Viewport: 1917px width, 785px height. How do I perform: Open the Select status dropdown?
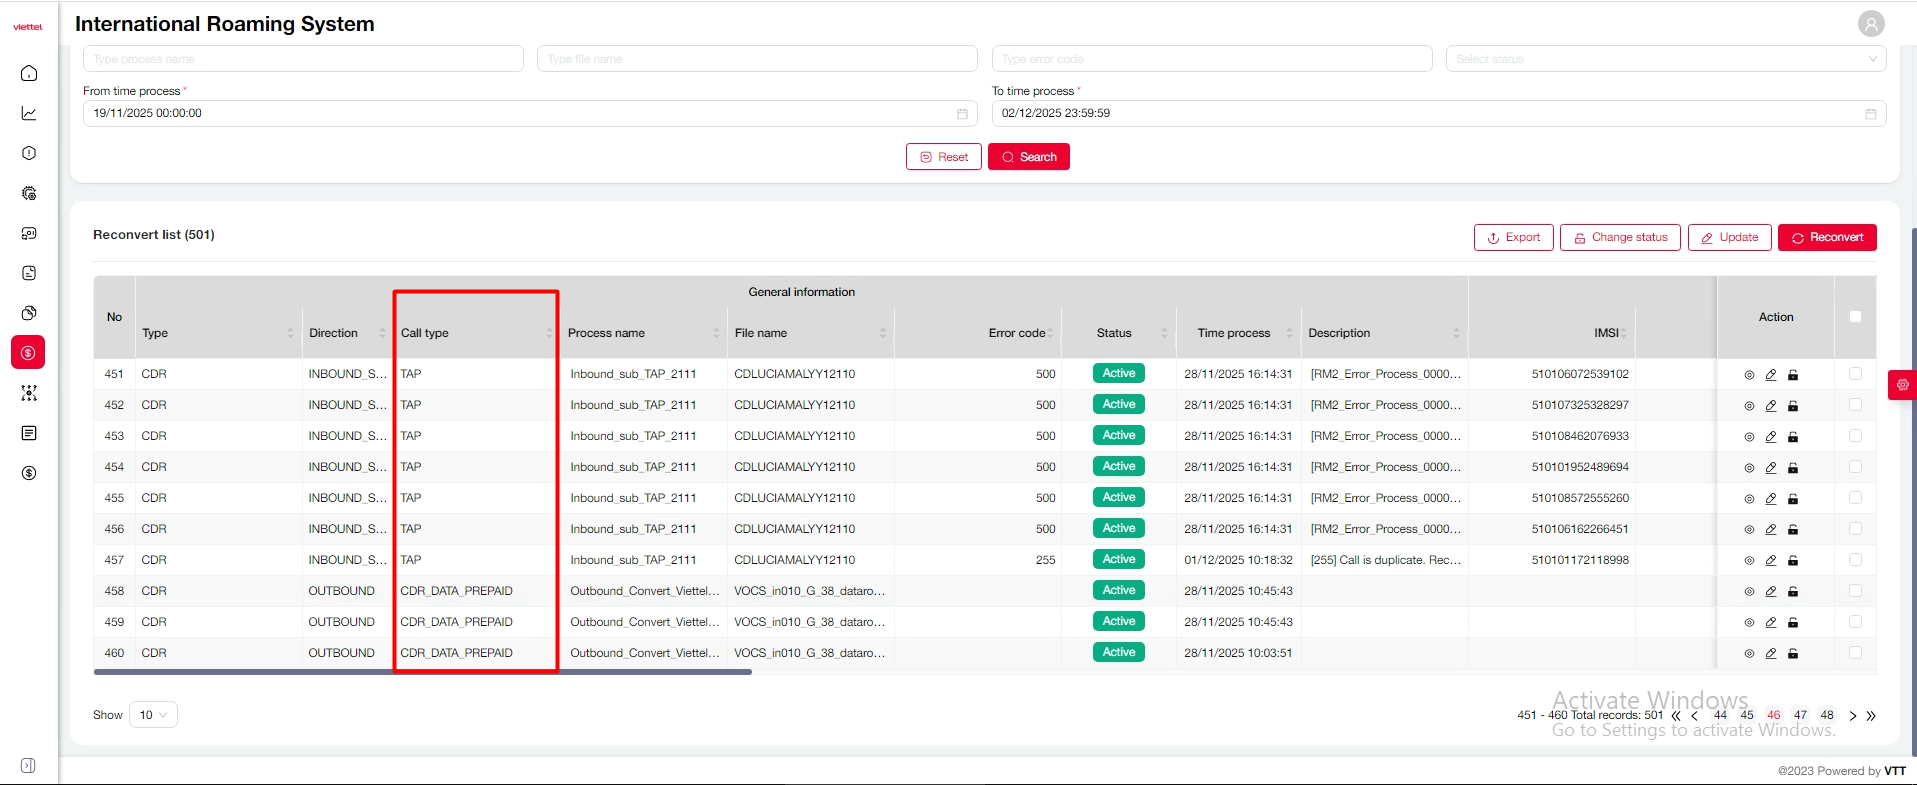click(x=1665, y=59)
